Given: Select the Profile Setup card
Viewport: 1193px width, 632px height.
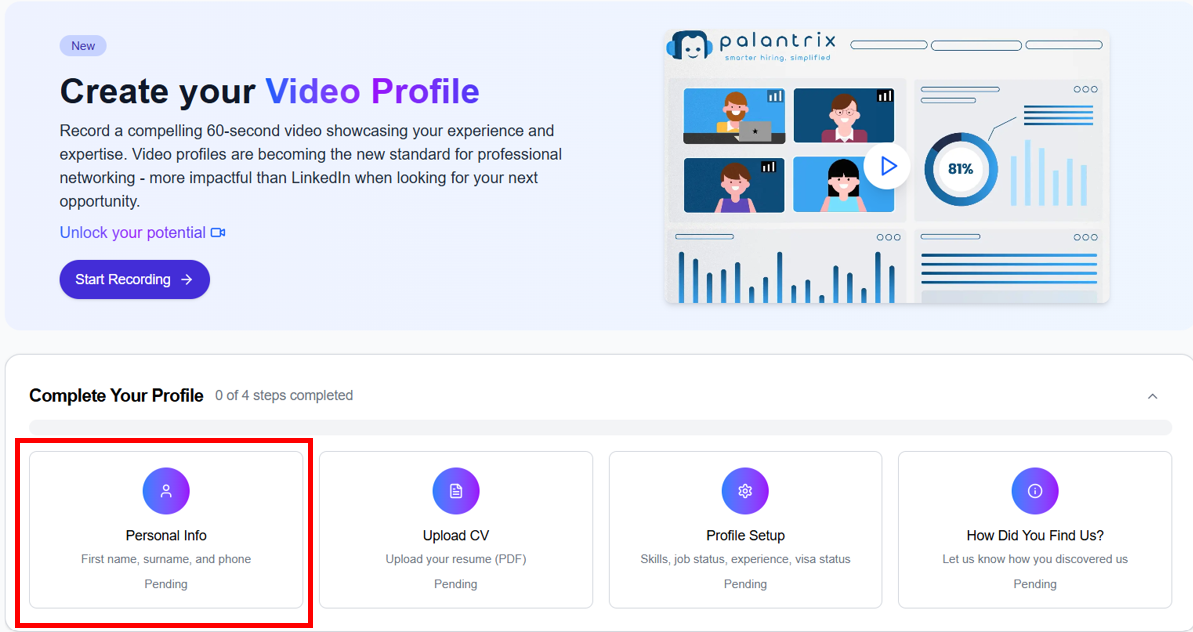Looking at the screenshot, I should point(744,530).
